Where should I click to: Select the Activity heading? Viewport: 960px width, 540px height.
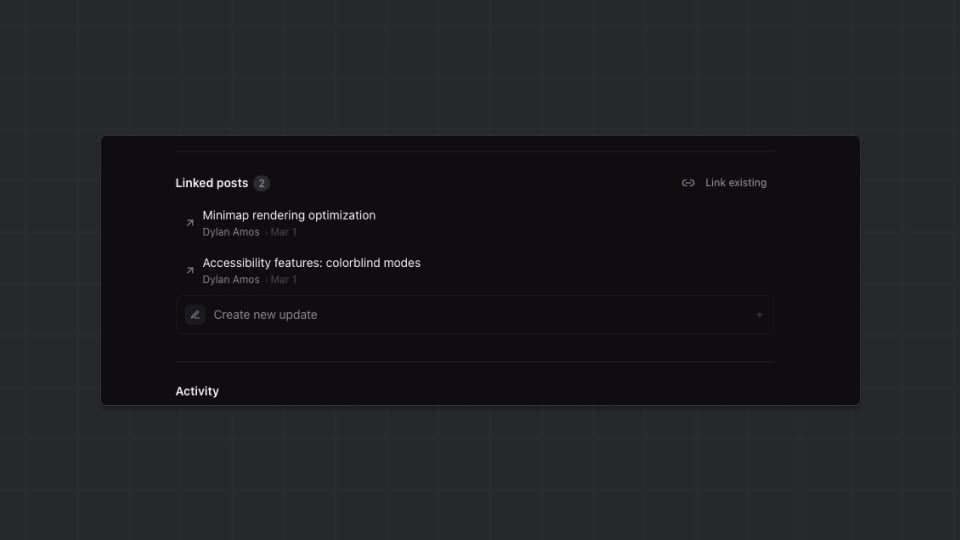(197, 391)
